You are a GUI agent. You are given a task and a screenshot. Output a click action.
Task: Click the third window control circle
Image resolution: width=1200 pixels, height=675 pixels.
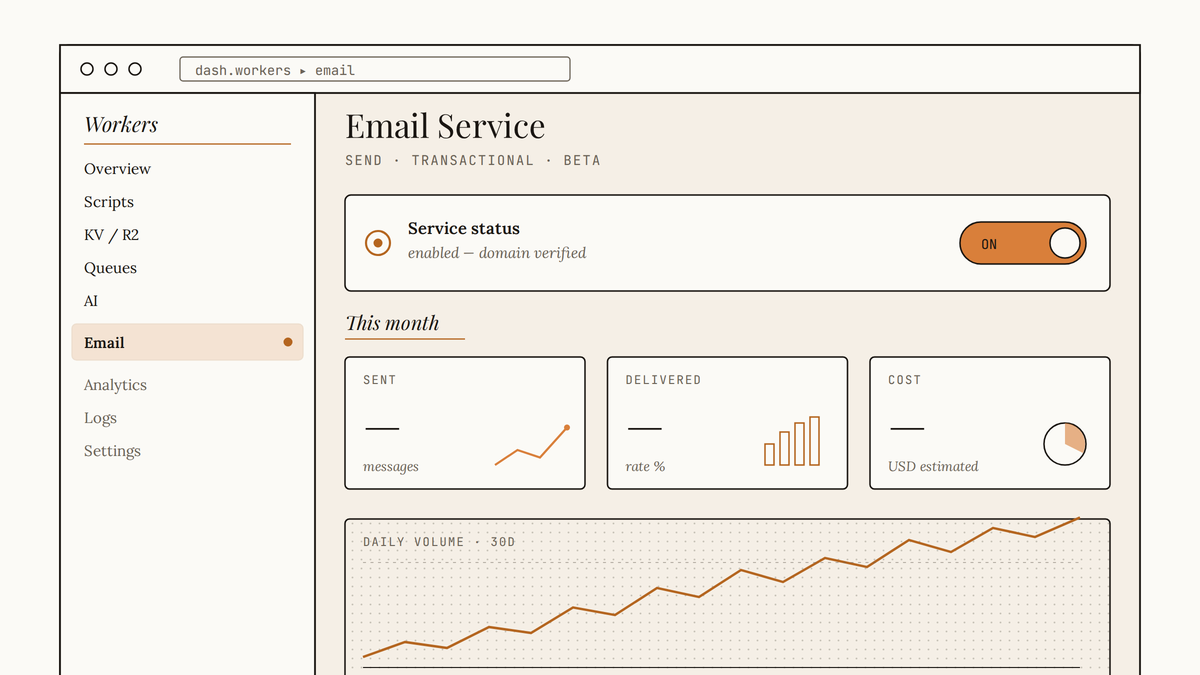pos(135,69)
